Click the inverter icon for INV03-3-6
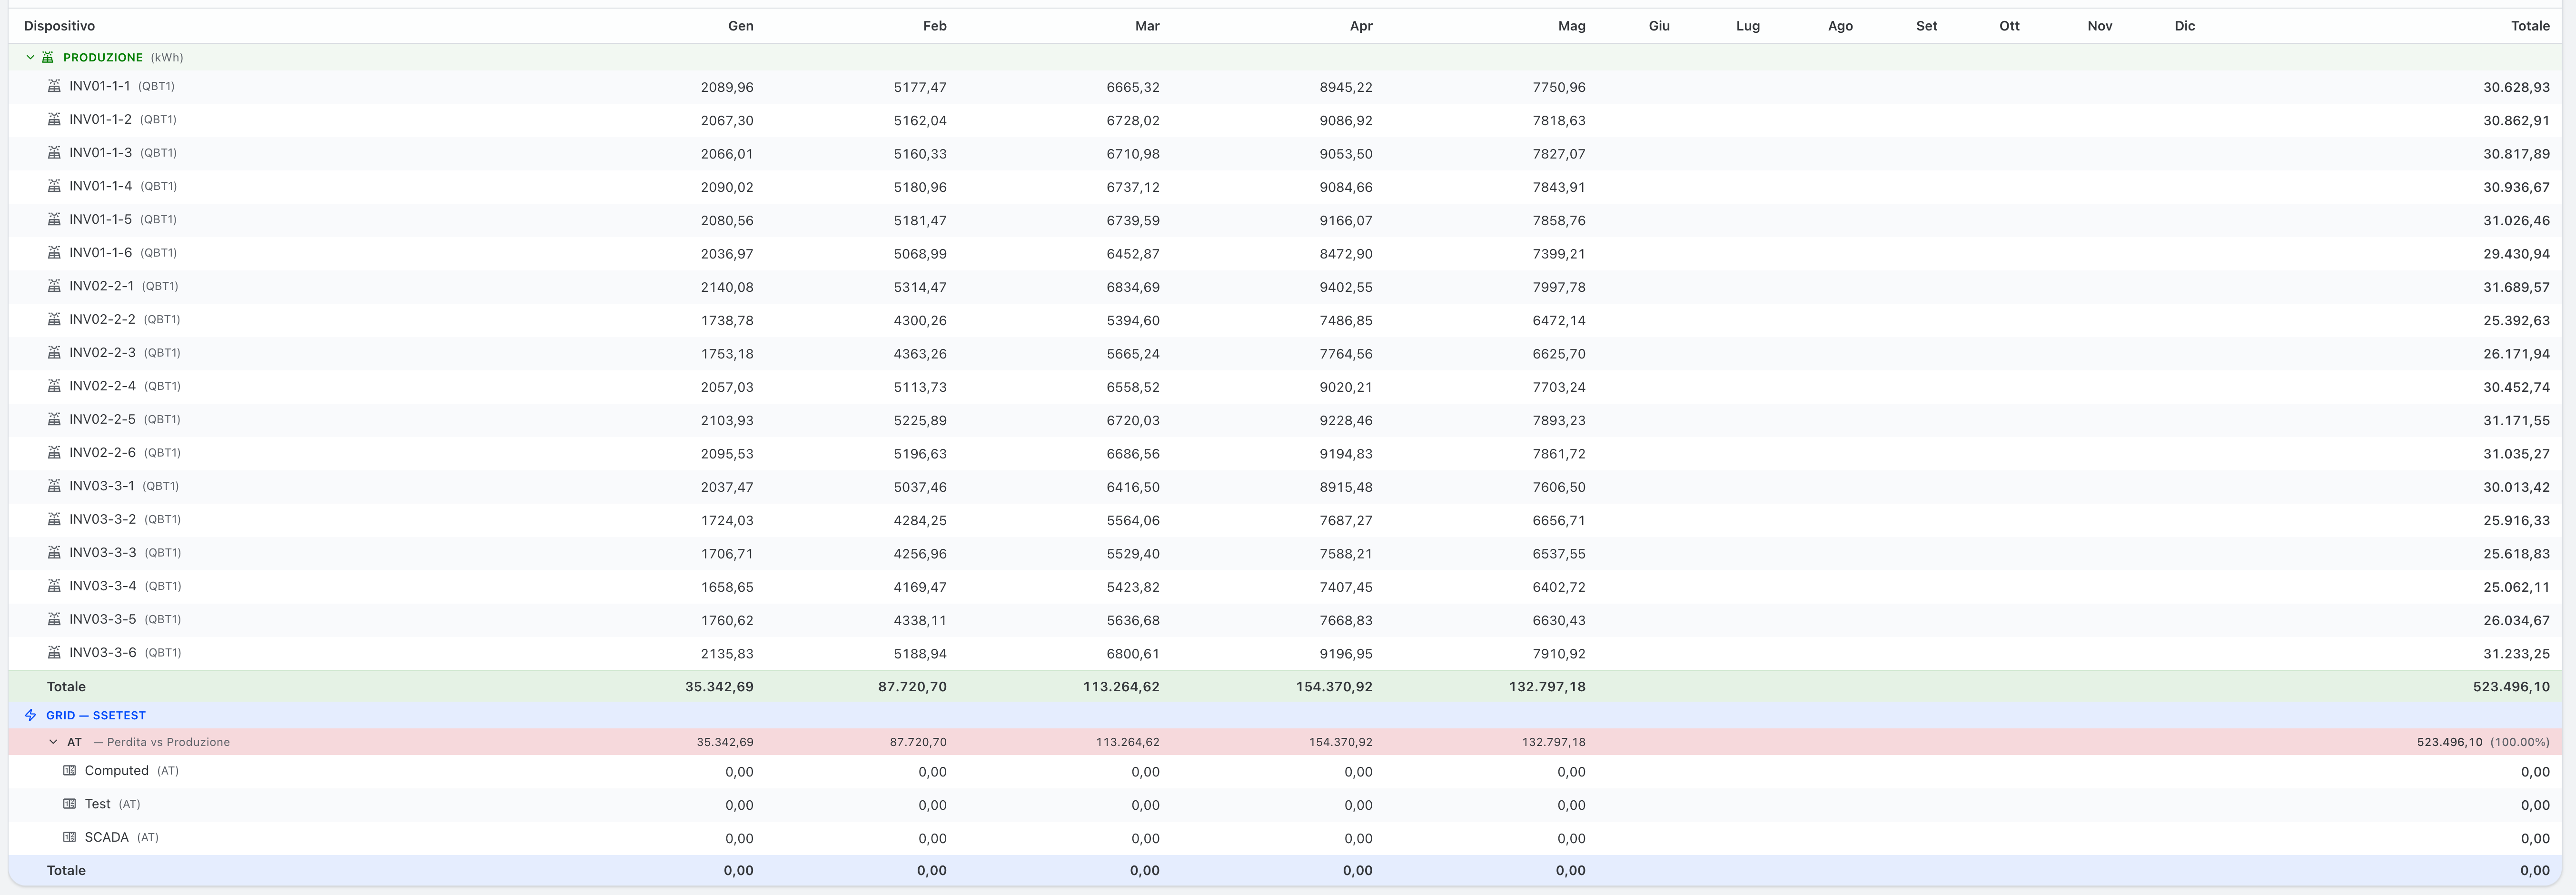 pos(54,653)
